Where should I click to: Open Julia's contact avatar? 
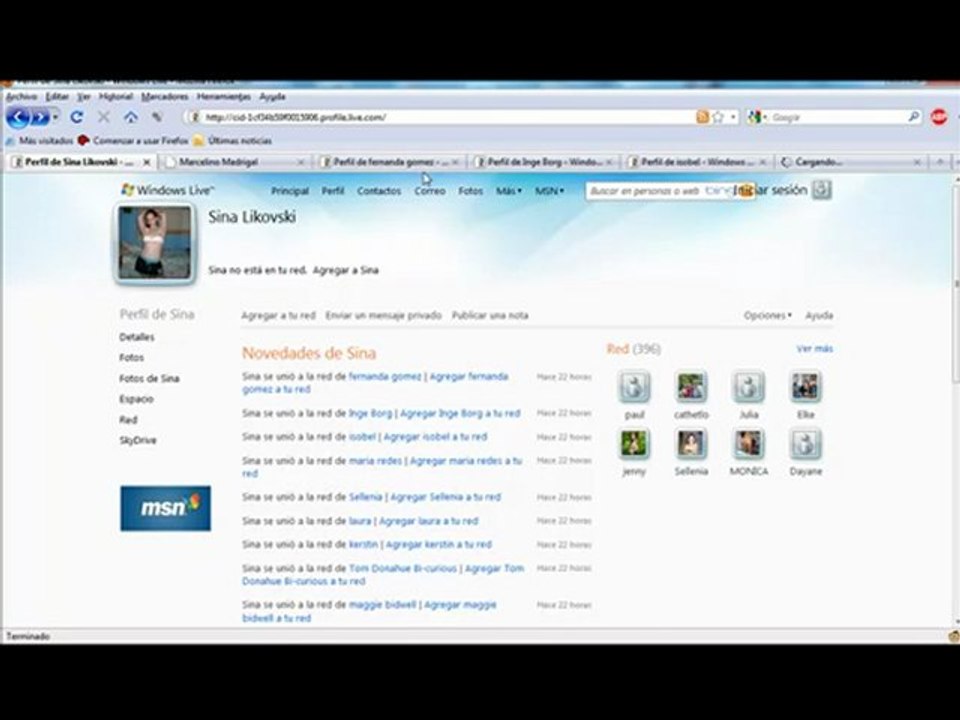click(x=748, y=387)
